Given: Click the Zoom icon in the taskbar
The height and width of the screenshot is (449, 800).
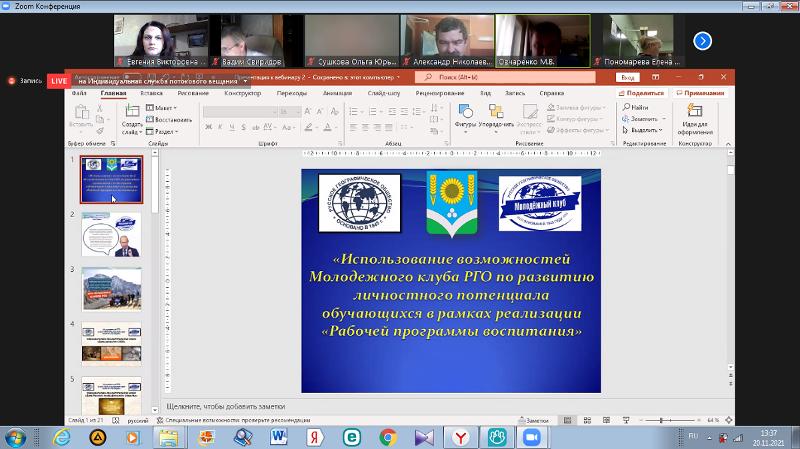Looking at the screenshot, I should coord(532,437).
